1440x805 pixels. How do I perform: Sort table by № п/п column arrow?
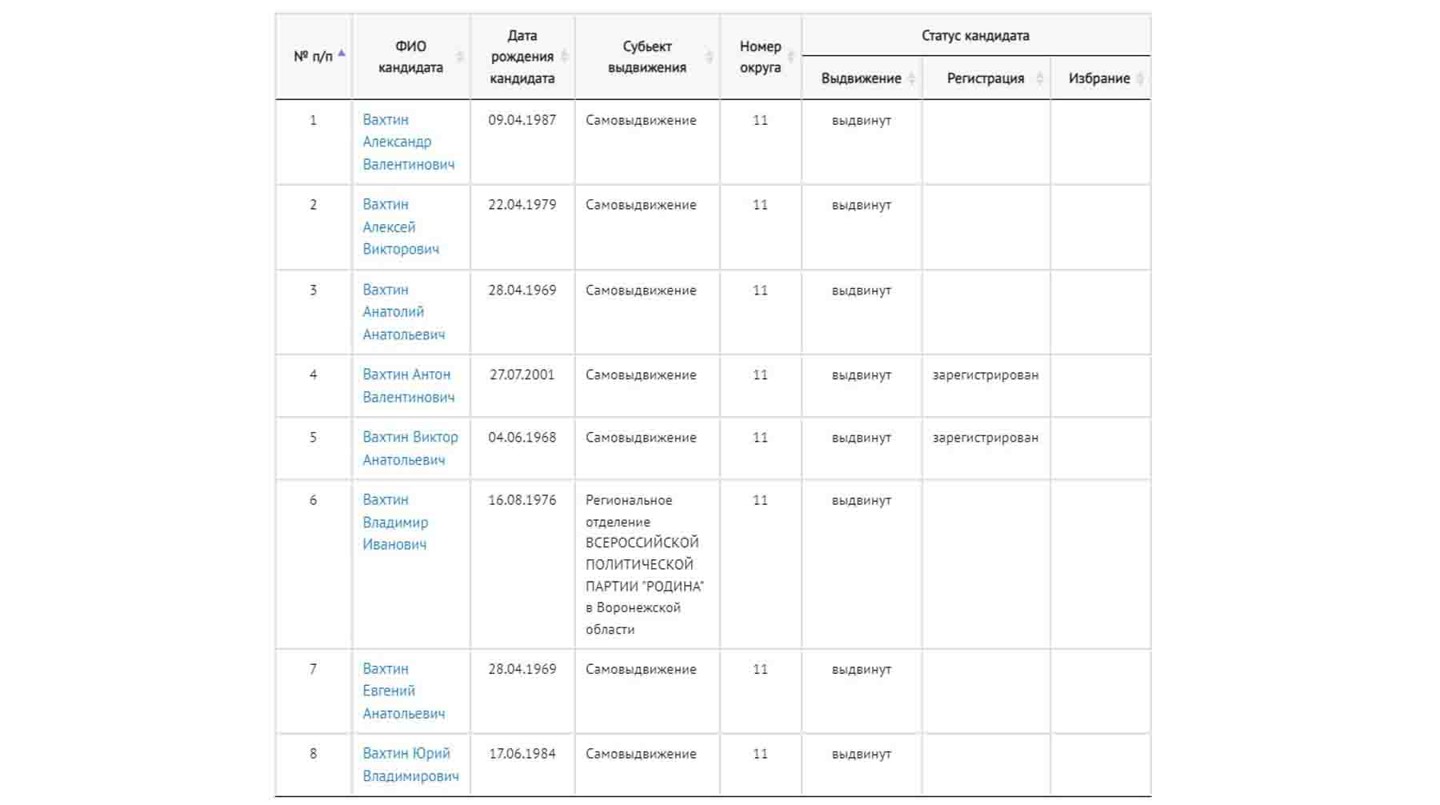(x=342, y=54)
